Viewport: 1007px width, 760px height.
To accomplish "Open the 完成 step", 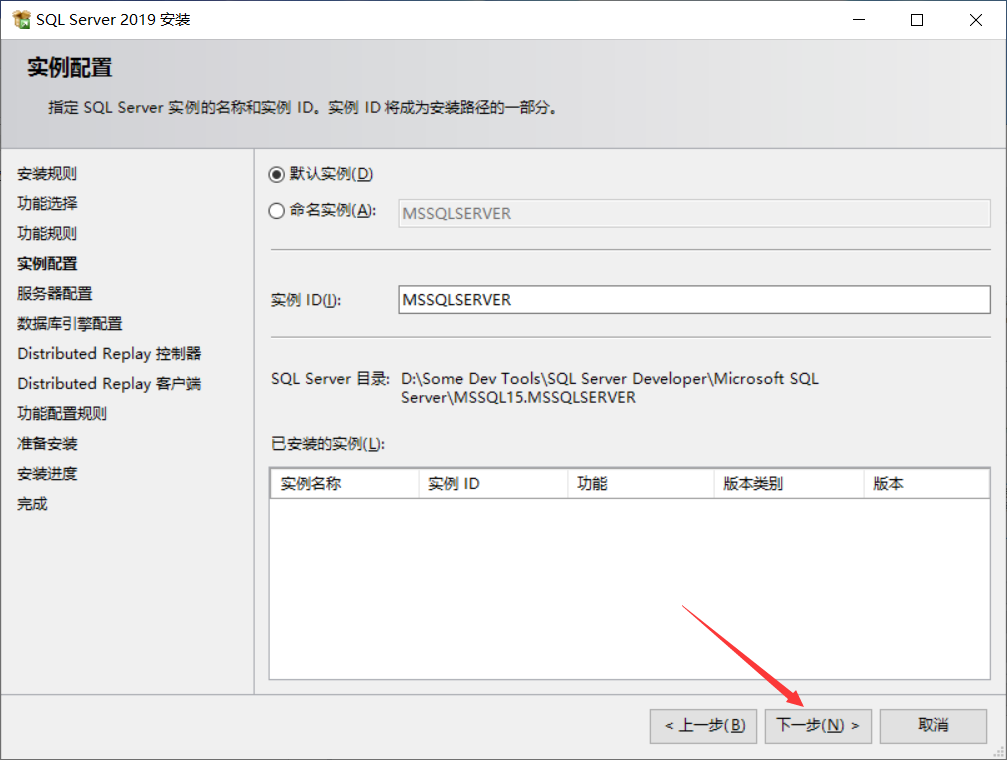I will coord(31,503).
